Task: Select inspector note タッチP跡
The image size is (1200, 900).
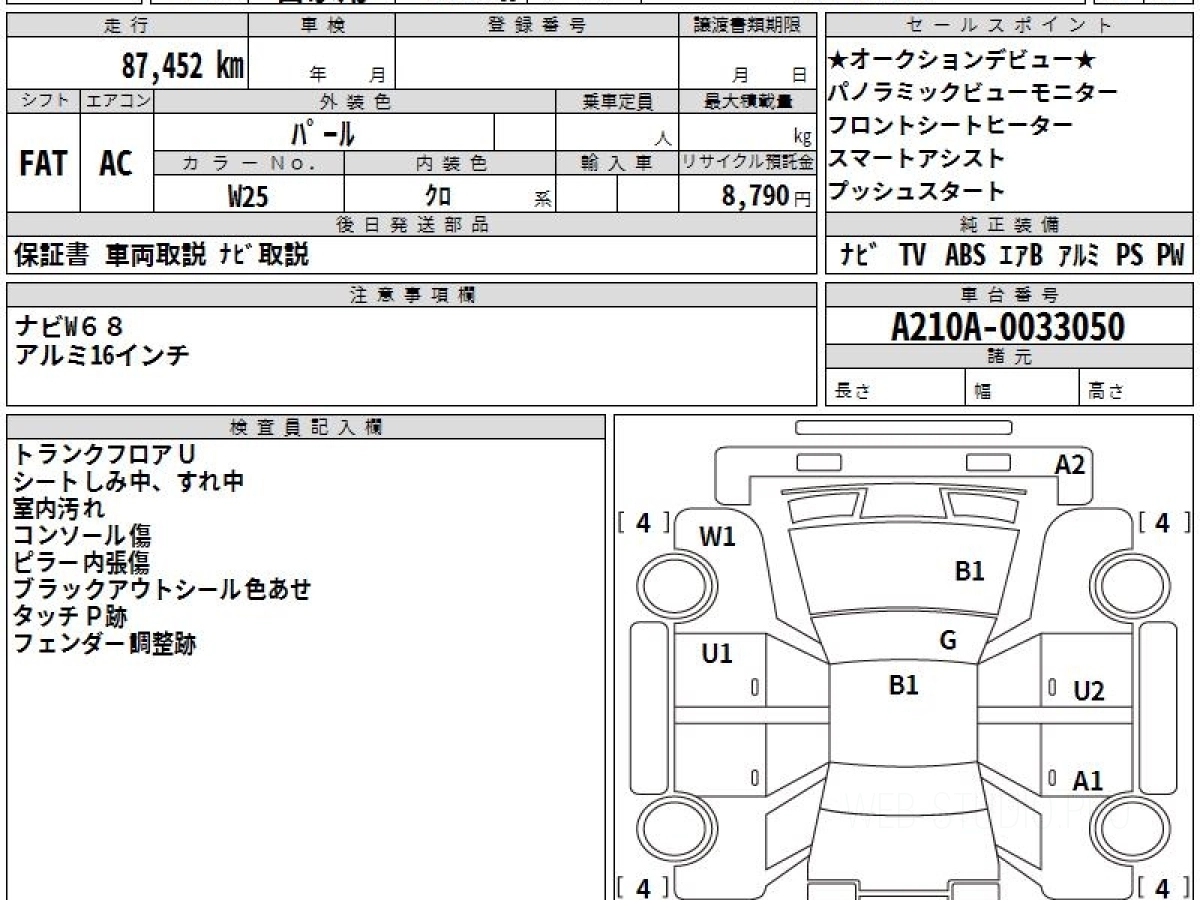Action: point(70,616)
